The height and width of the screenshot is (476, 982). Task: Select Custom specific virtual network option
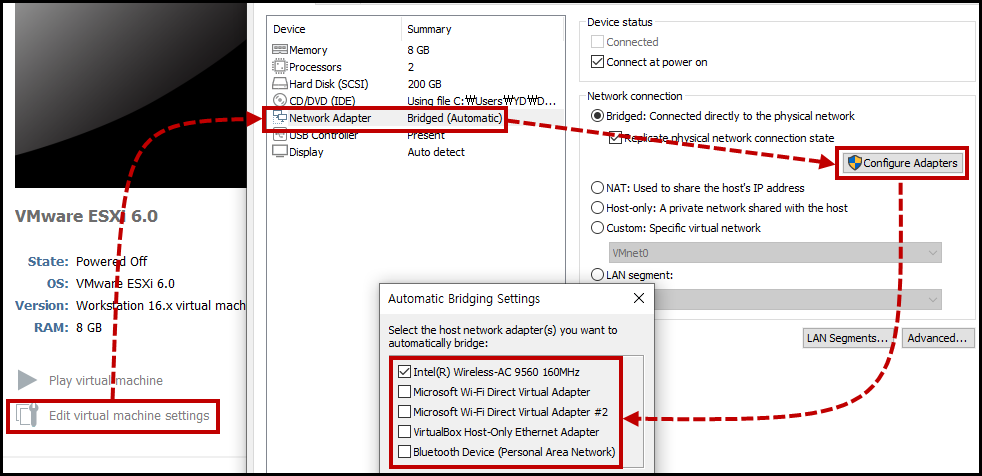click(597, 228)
